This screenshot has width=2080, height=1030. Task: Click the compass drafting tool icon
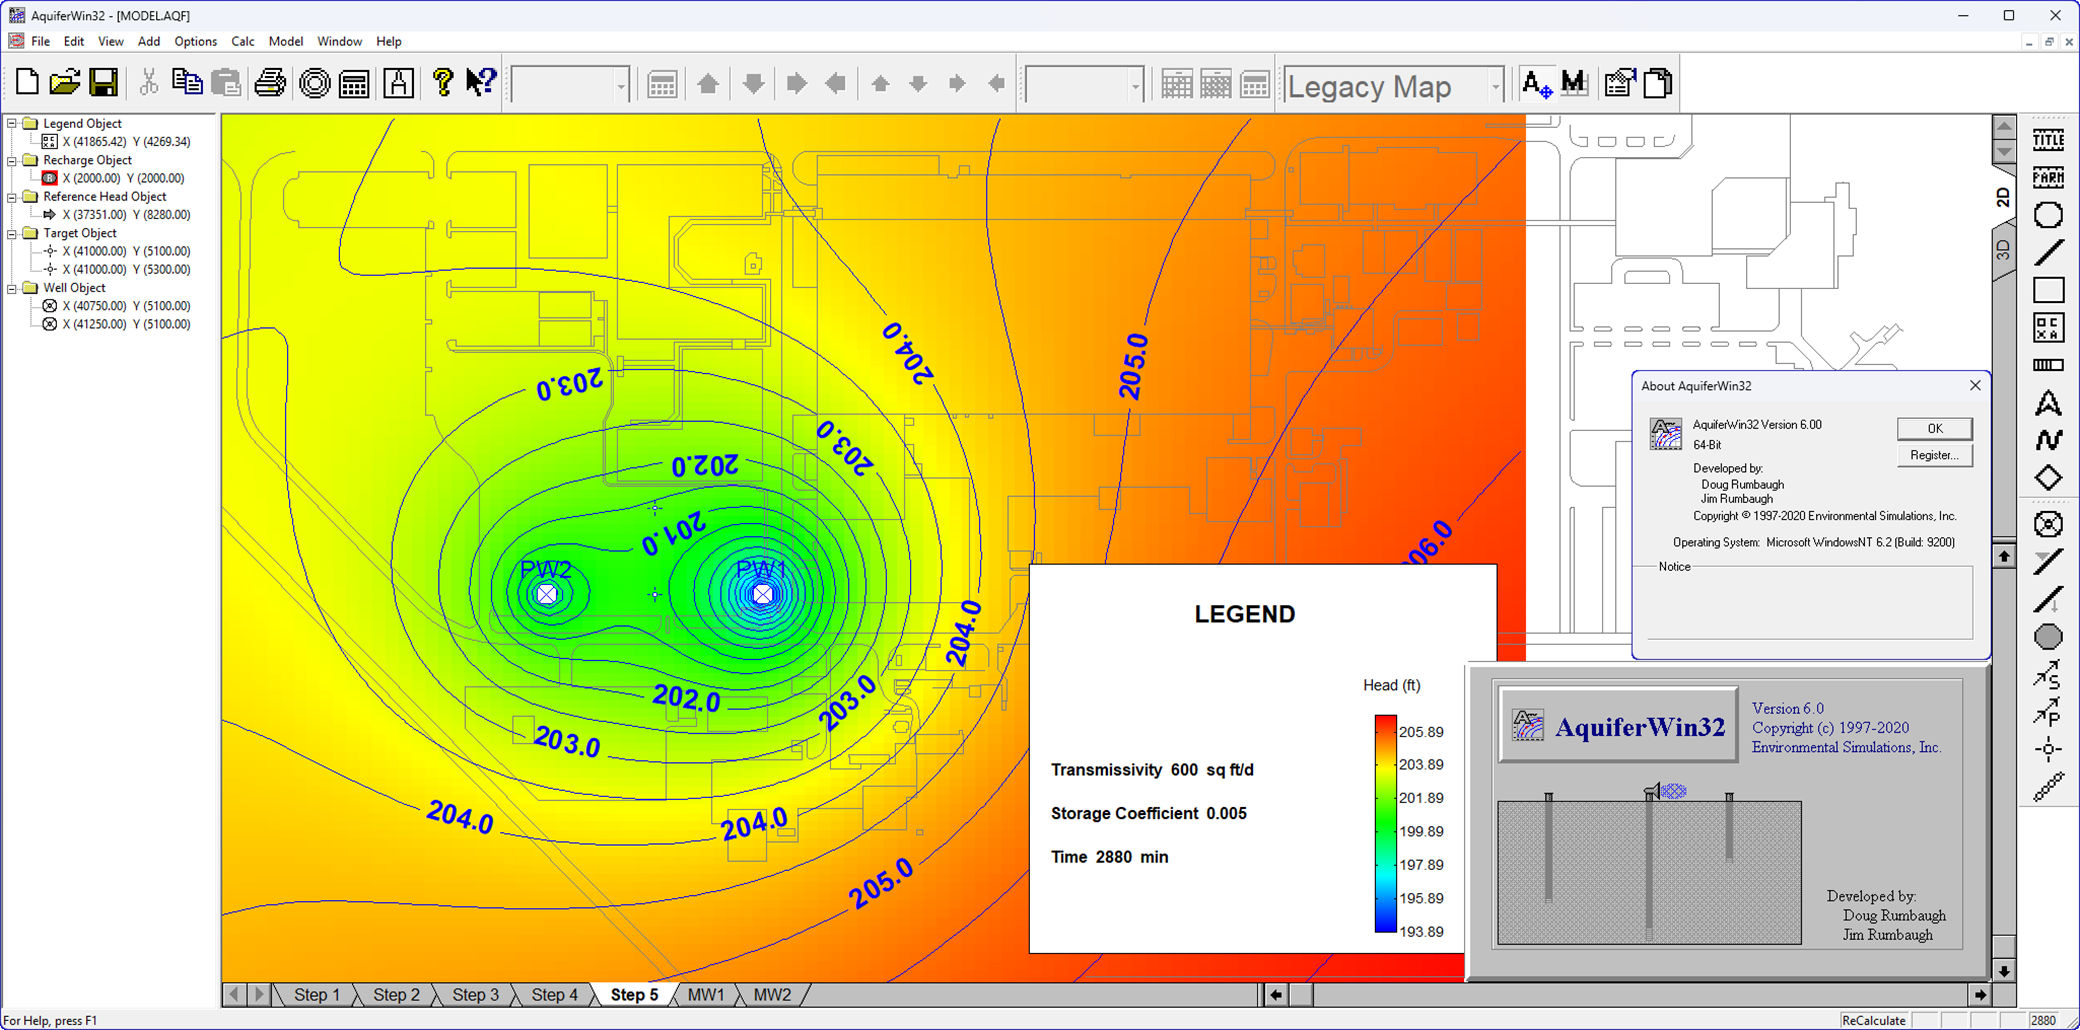click(399, 83)
